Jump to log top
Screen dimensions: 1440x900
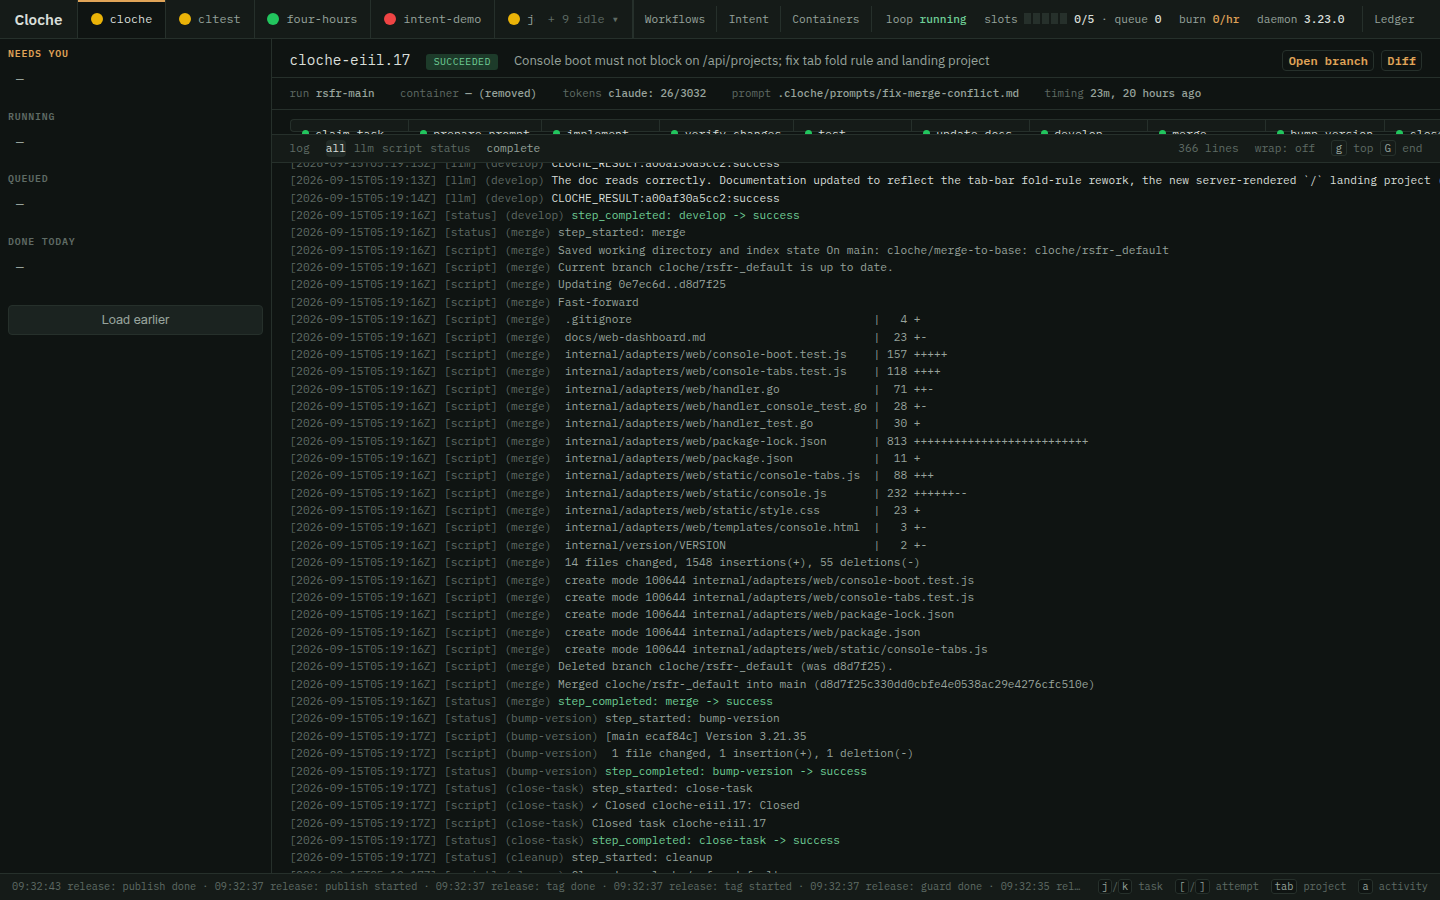1363,148
